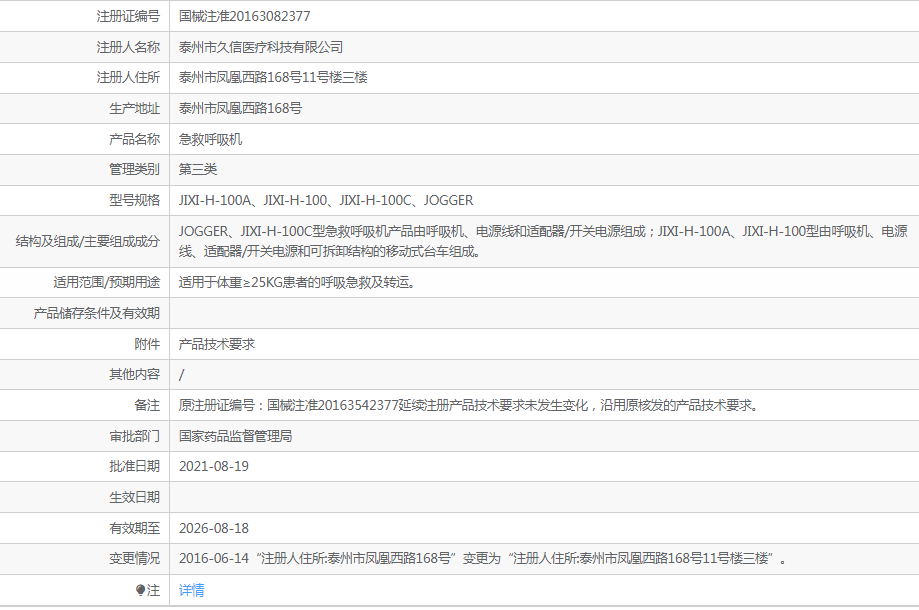Click the 管理类别 label
Image resolution: width=919 pixels, height=610 pixels.
click(x=134, y=169)
